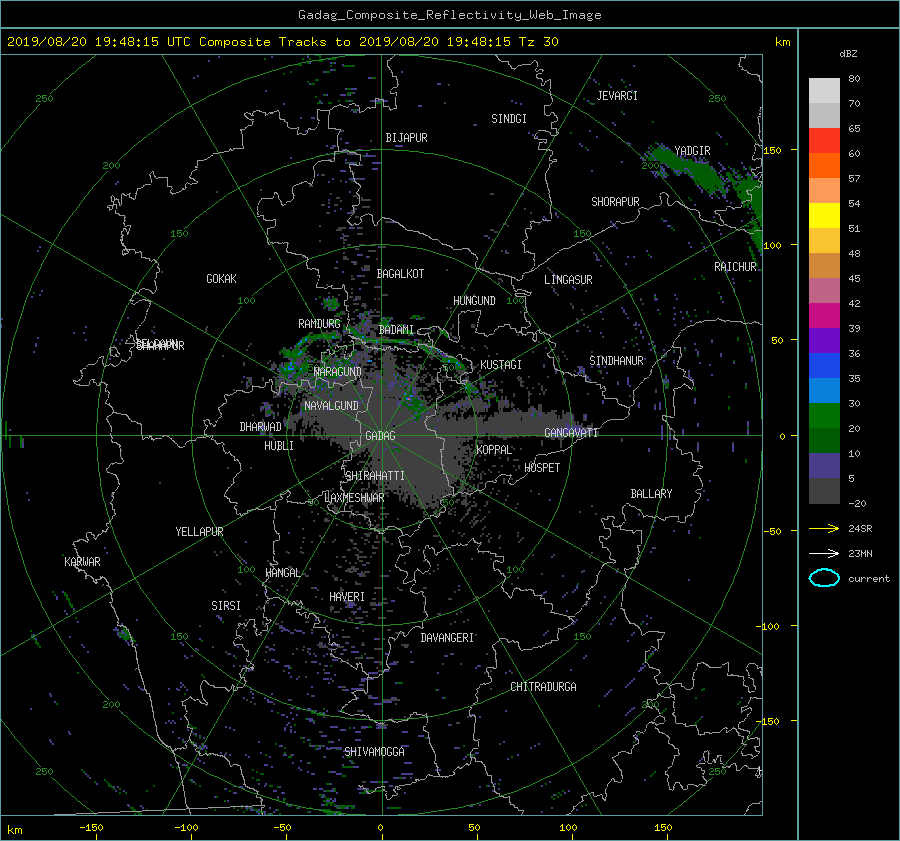Select the red 65 dBZ color swatch
Image resolution: width=900 pixels, height=841 pixels.
pyautogui.click(x=824, y=140)
